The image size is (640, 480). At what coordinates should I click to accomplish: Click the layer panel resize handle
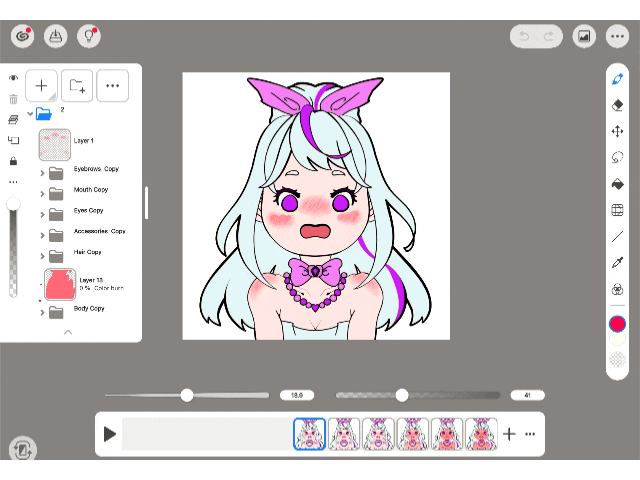147,203
